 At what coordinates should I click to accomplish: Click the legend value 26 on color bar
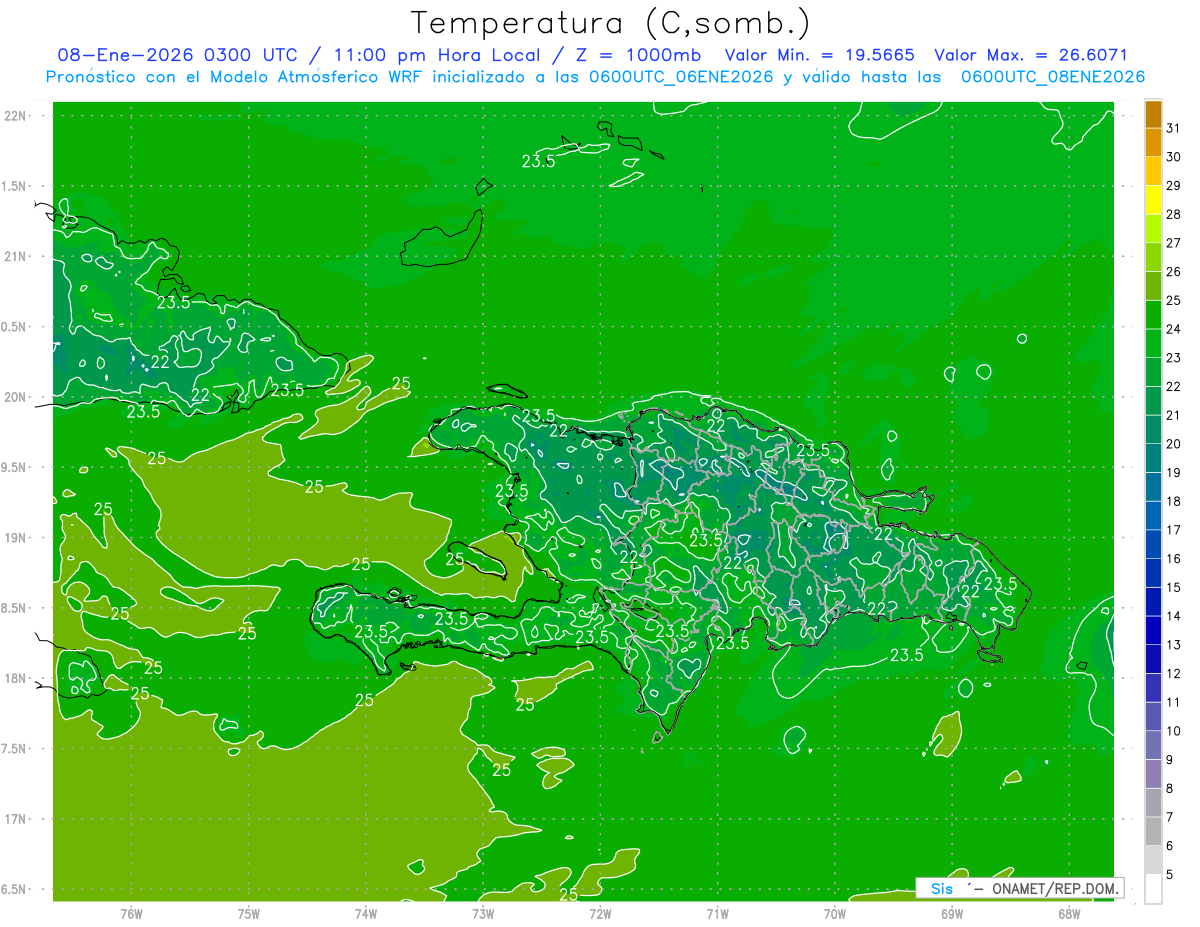tap(1173, 272)
